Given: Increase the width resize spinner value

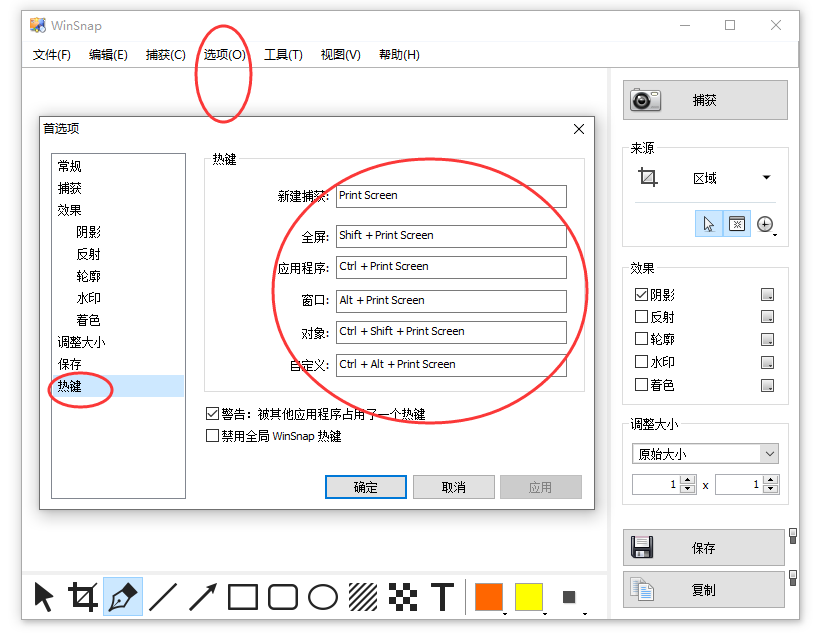Looking at the screenshot, I should [x=688, y=480].
